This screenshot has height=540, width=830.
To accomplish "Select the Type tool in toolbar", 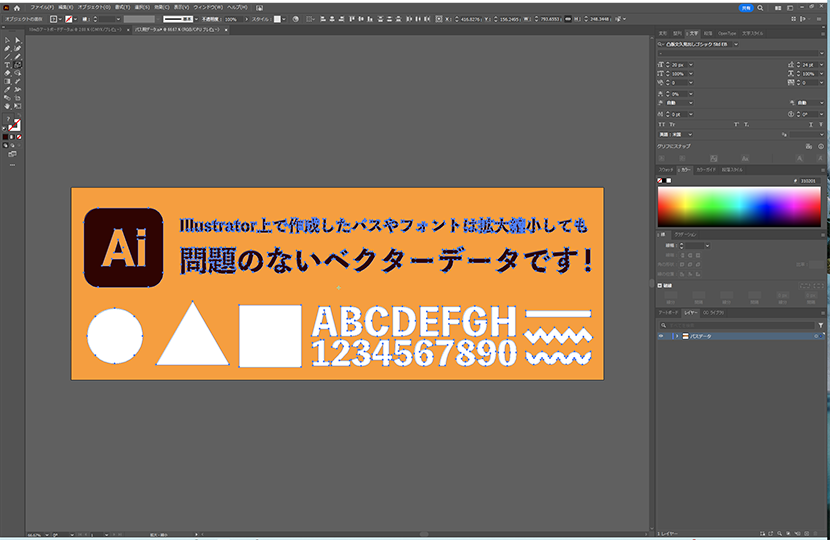I will (x=7, y=64).
